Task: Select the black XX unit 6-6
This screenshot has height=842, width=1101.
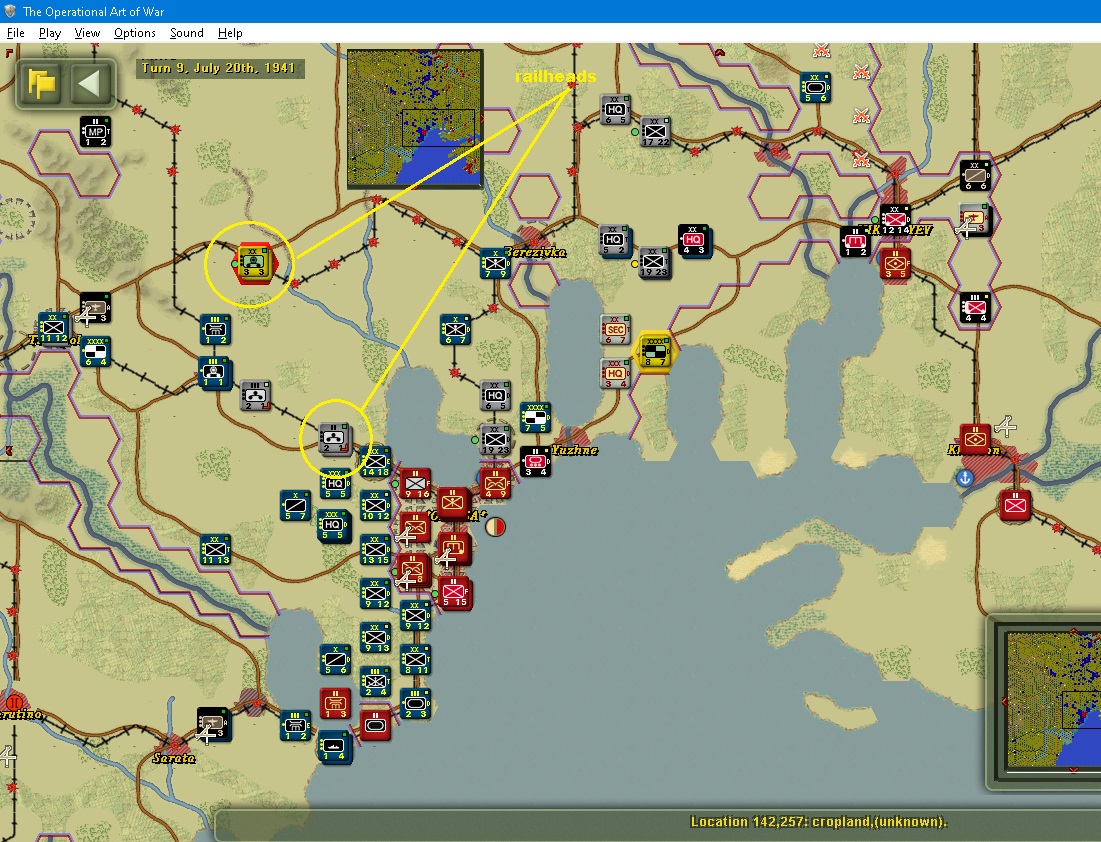Action: click(x=975, y=176)
